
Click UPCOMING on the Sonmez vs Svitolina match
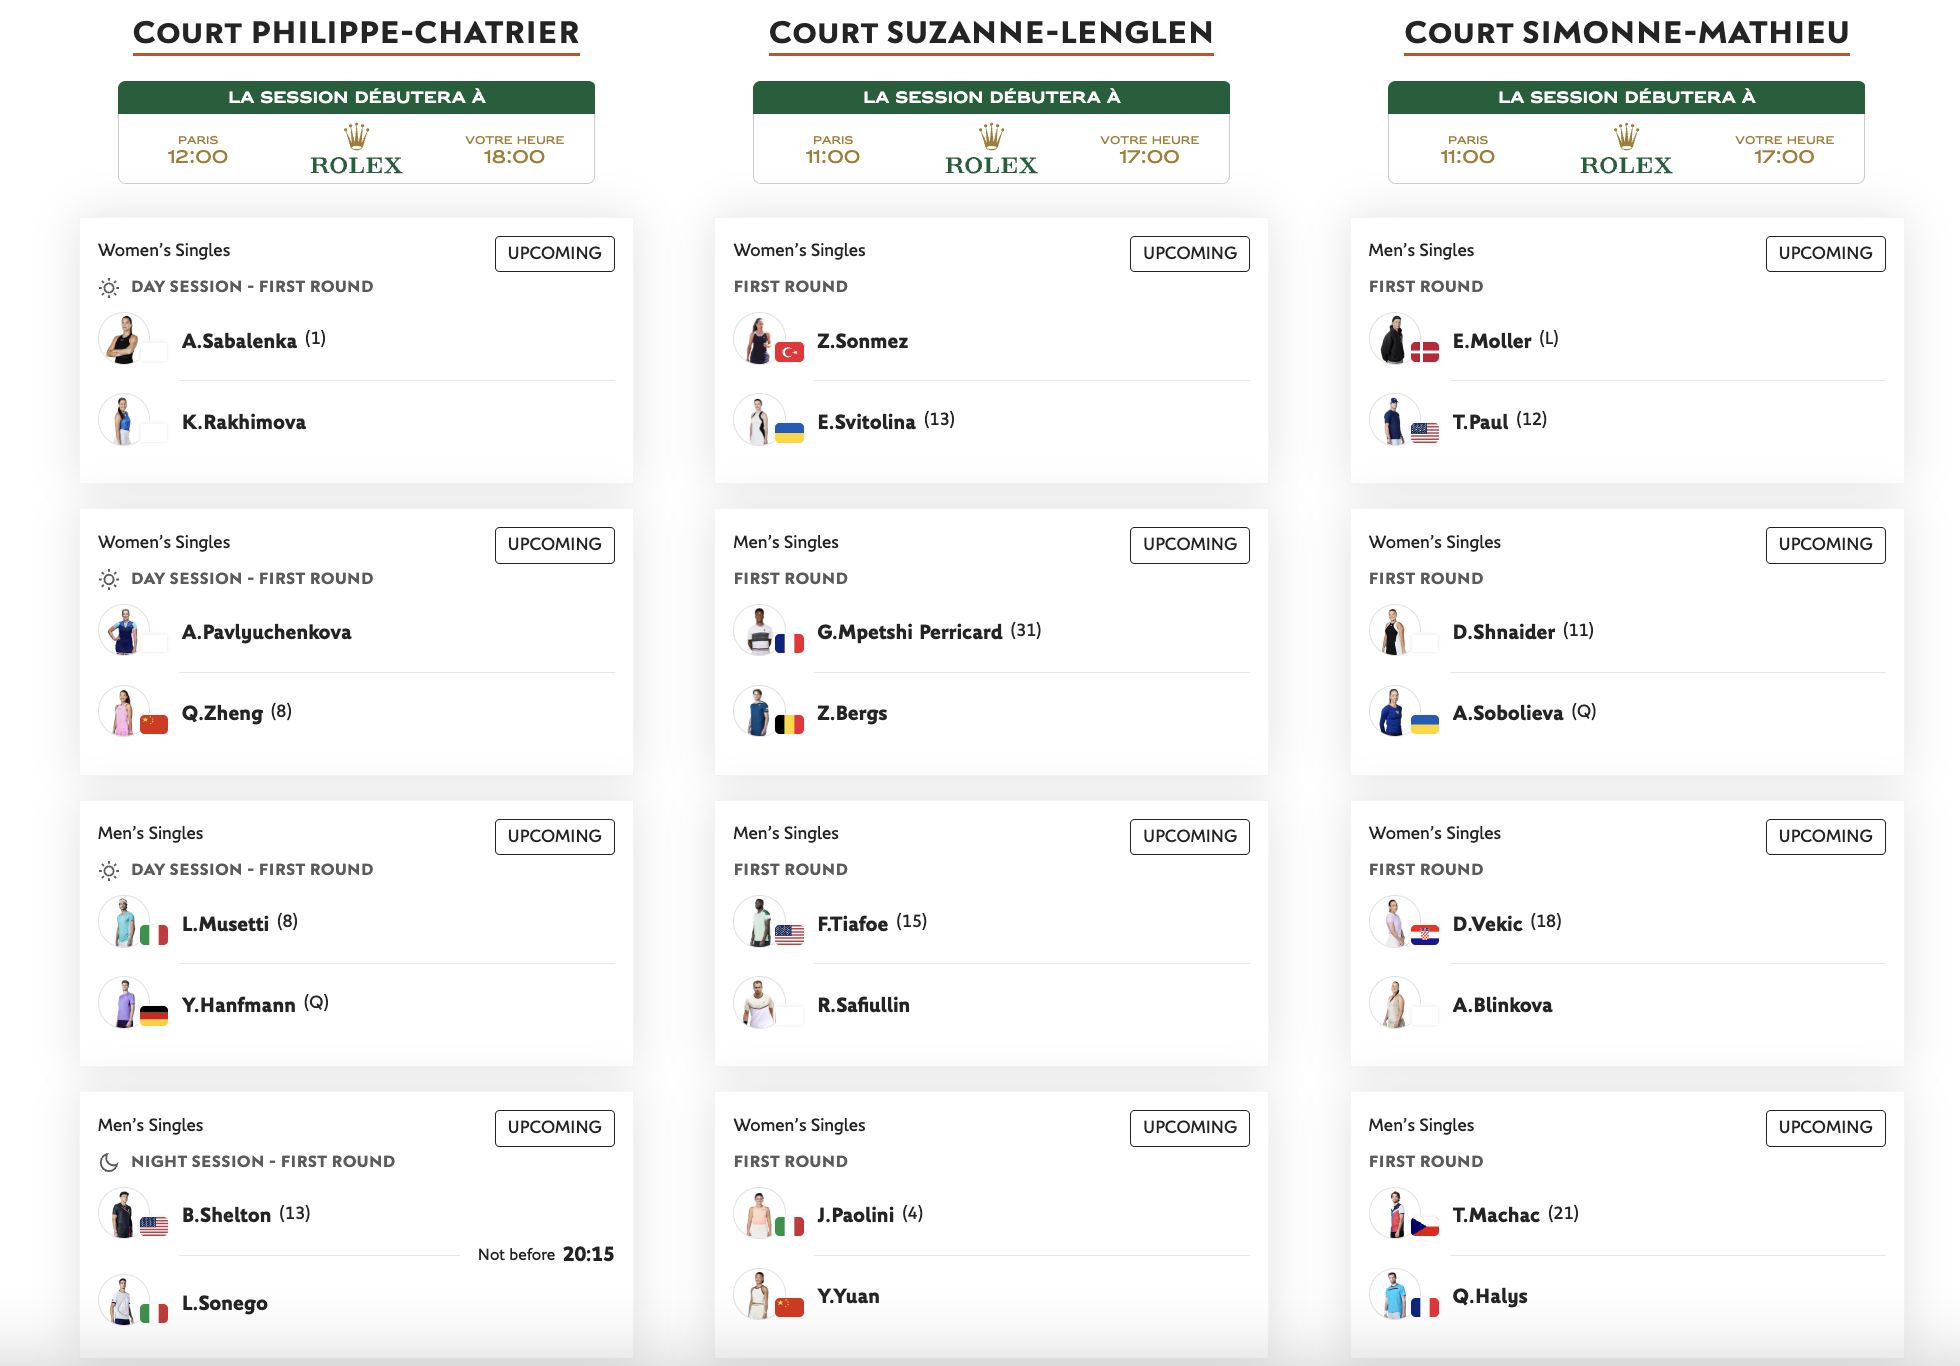(x=1190, y=253)
